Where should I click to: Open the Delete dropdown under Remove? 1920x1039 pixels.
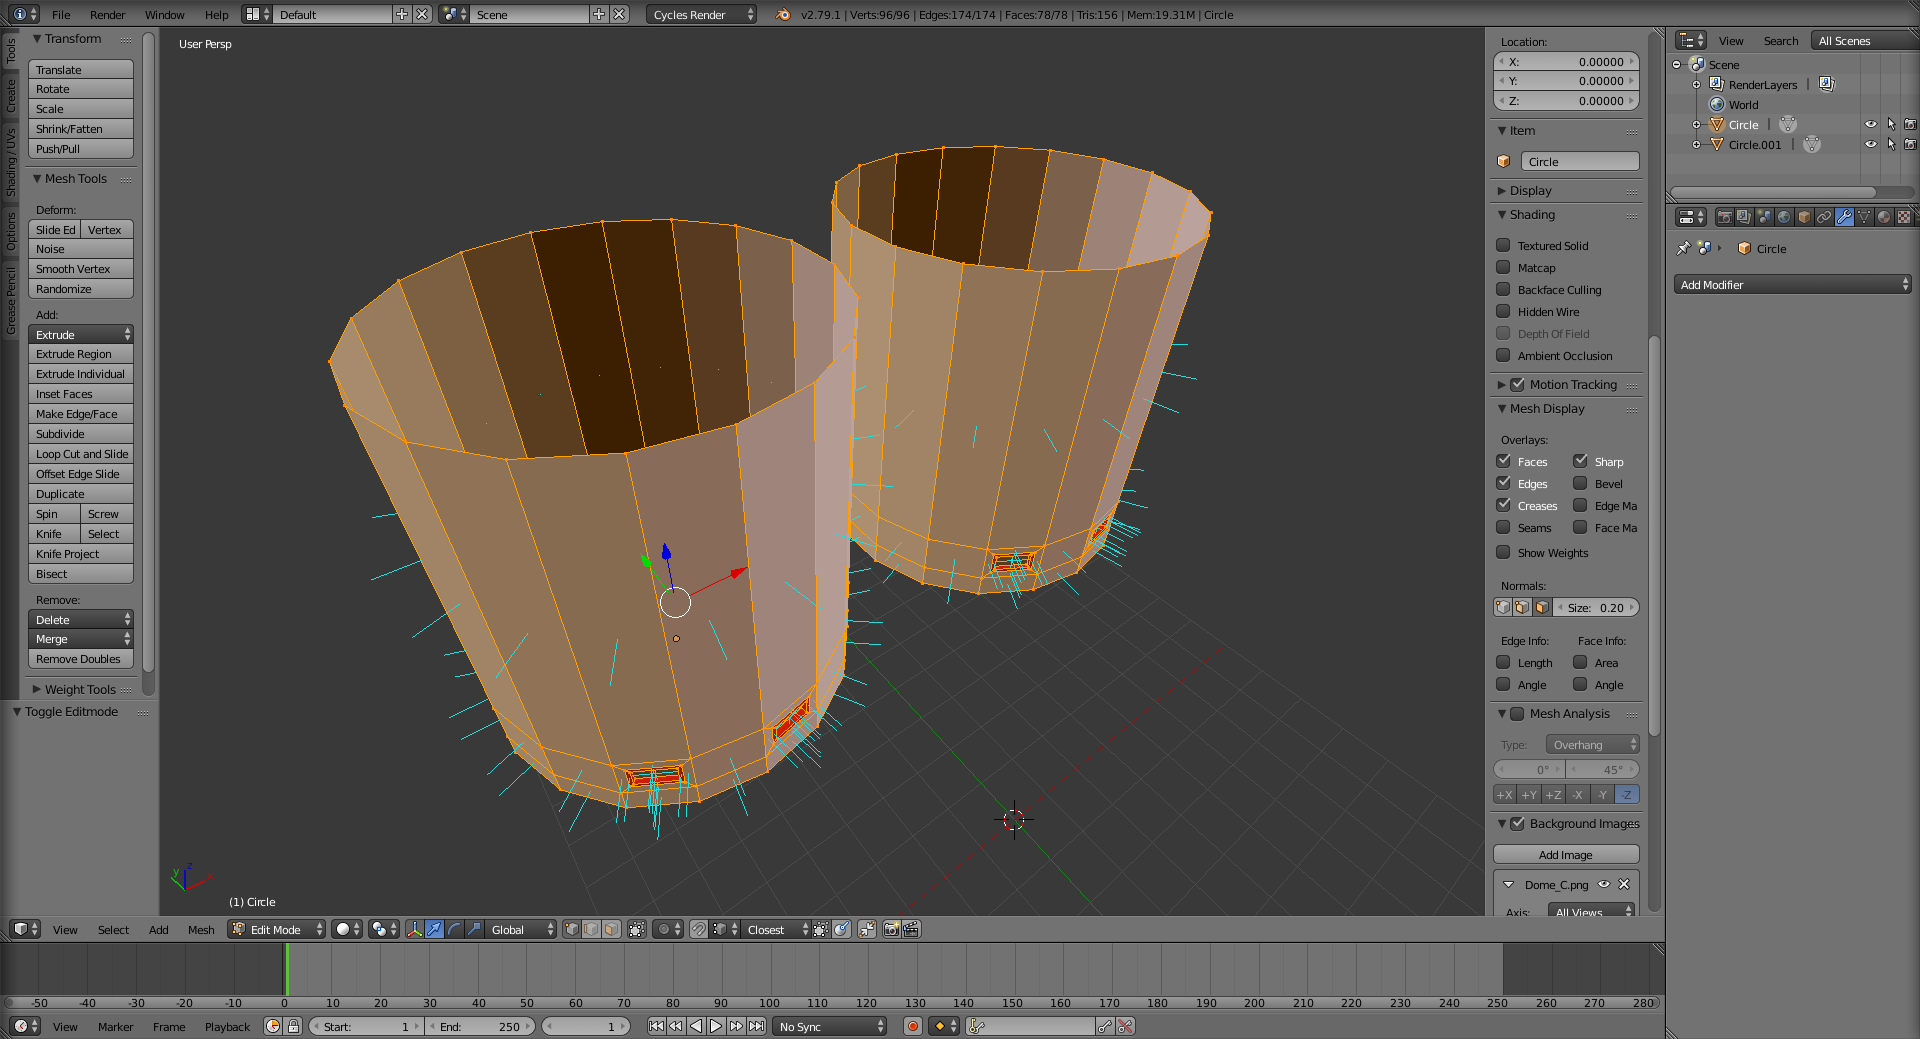[81, 619]
